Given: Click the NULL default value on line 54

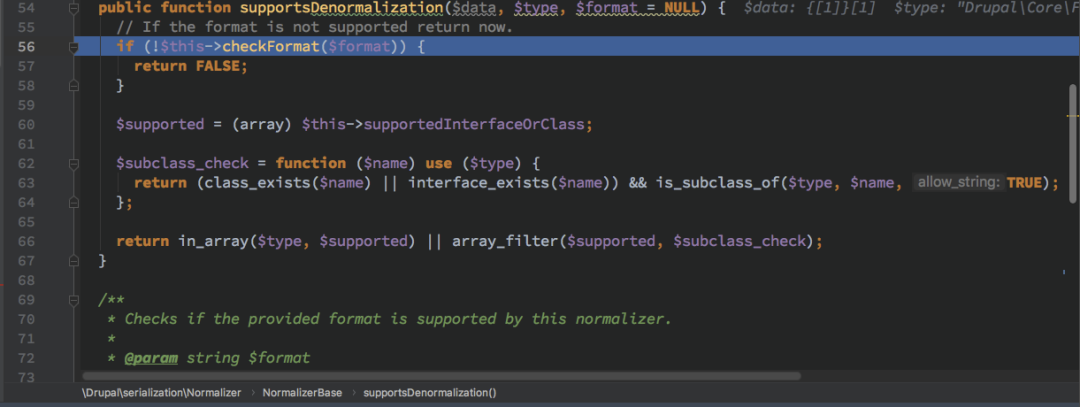Looking at the screenshot, I should click(681, 8).
